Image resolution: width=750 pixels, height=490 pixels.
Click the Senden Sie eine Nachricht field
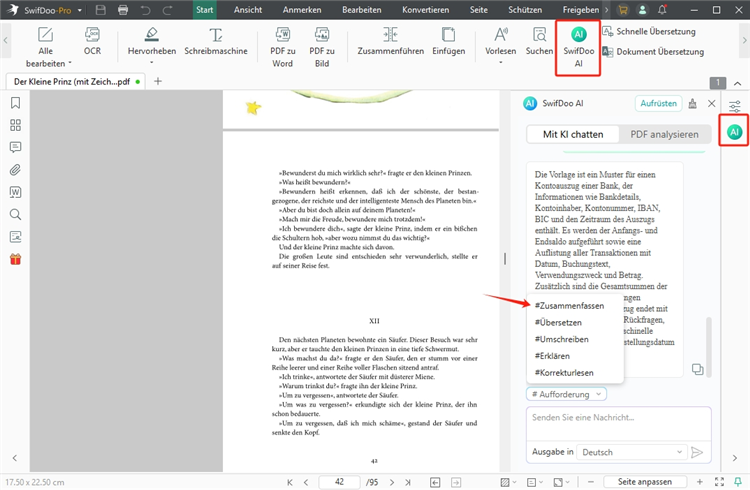pyautogui.click(x=618, y=423)
